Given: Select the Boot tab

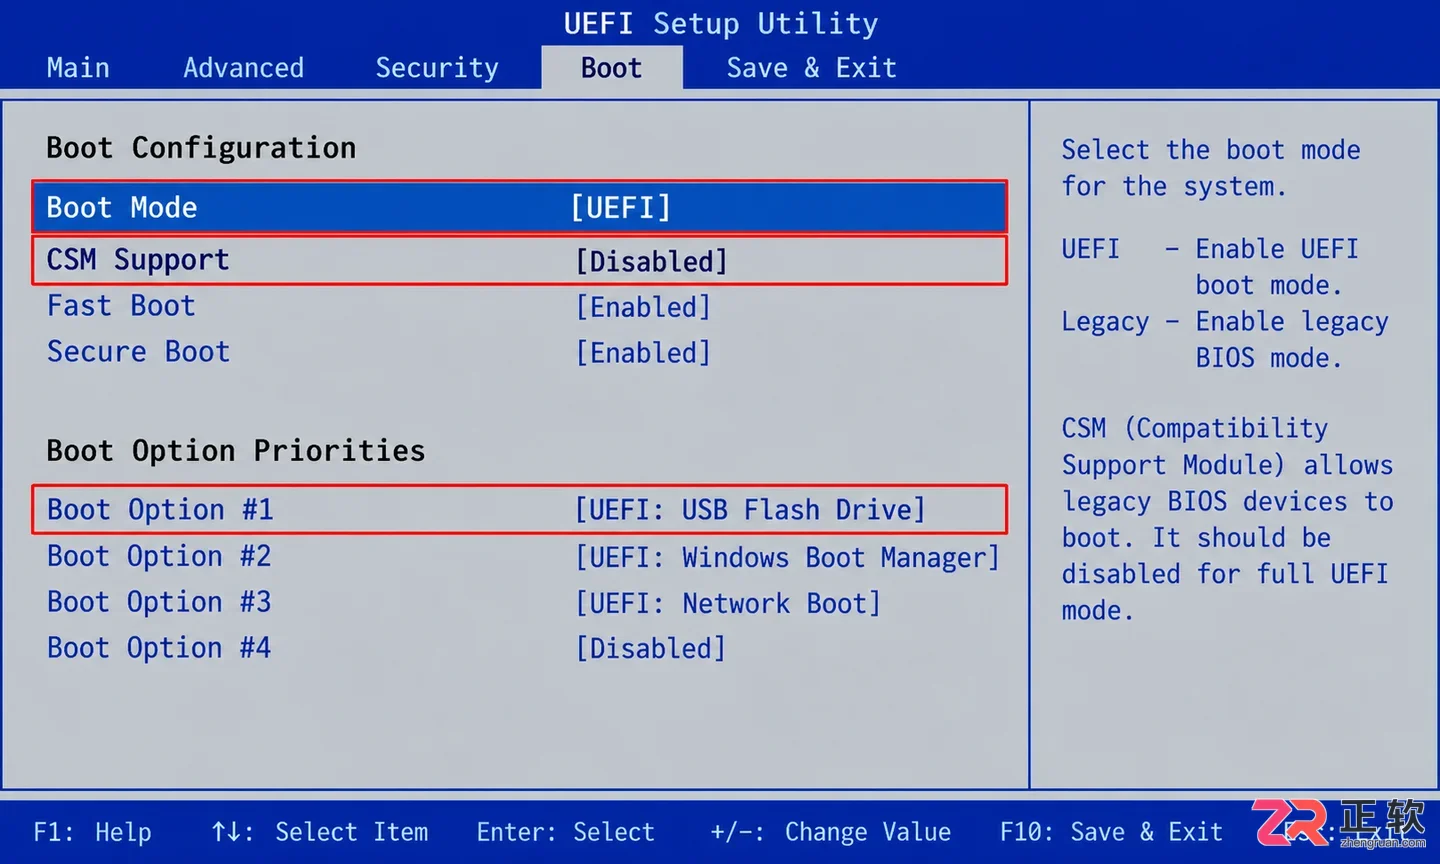Looking at the screenshot, I should point(612,68).
